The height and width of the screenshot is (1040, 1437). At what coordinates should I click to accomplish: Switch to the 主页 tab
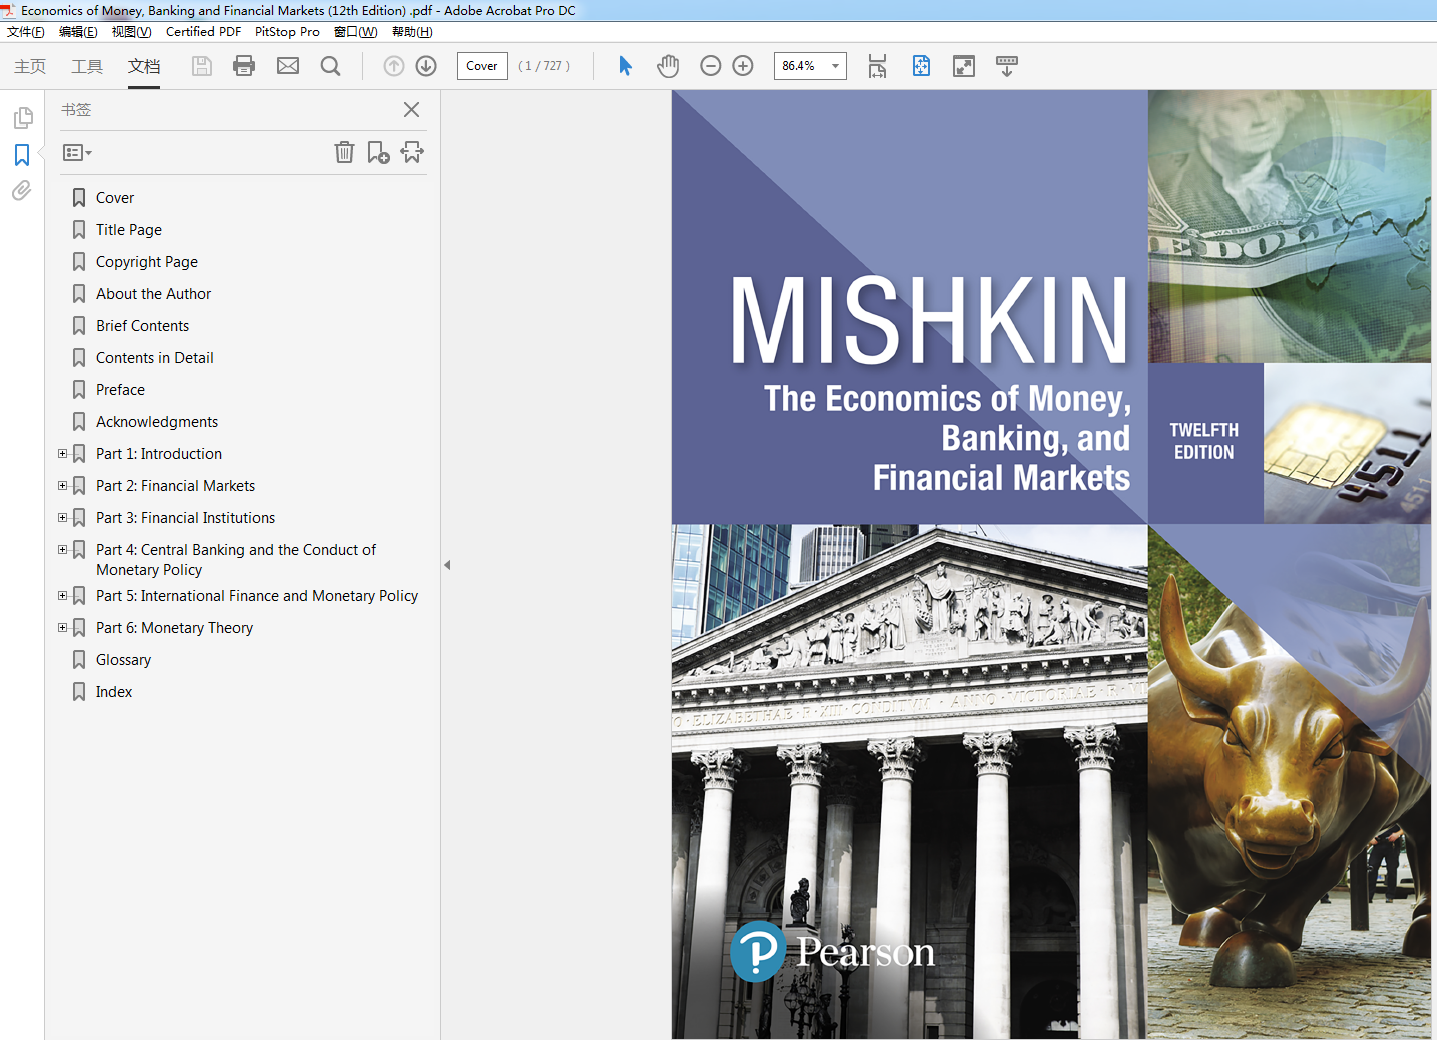point(30,66)
